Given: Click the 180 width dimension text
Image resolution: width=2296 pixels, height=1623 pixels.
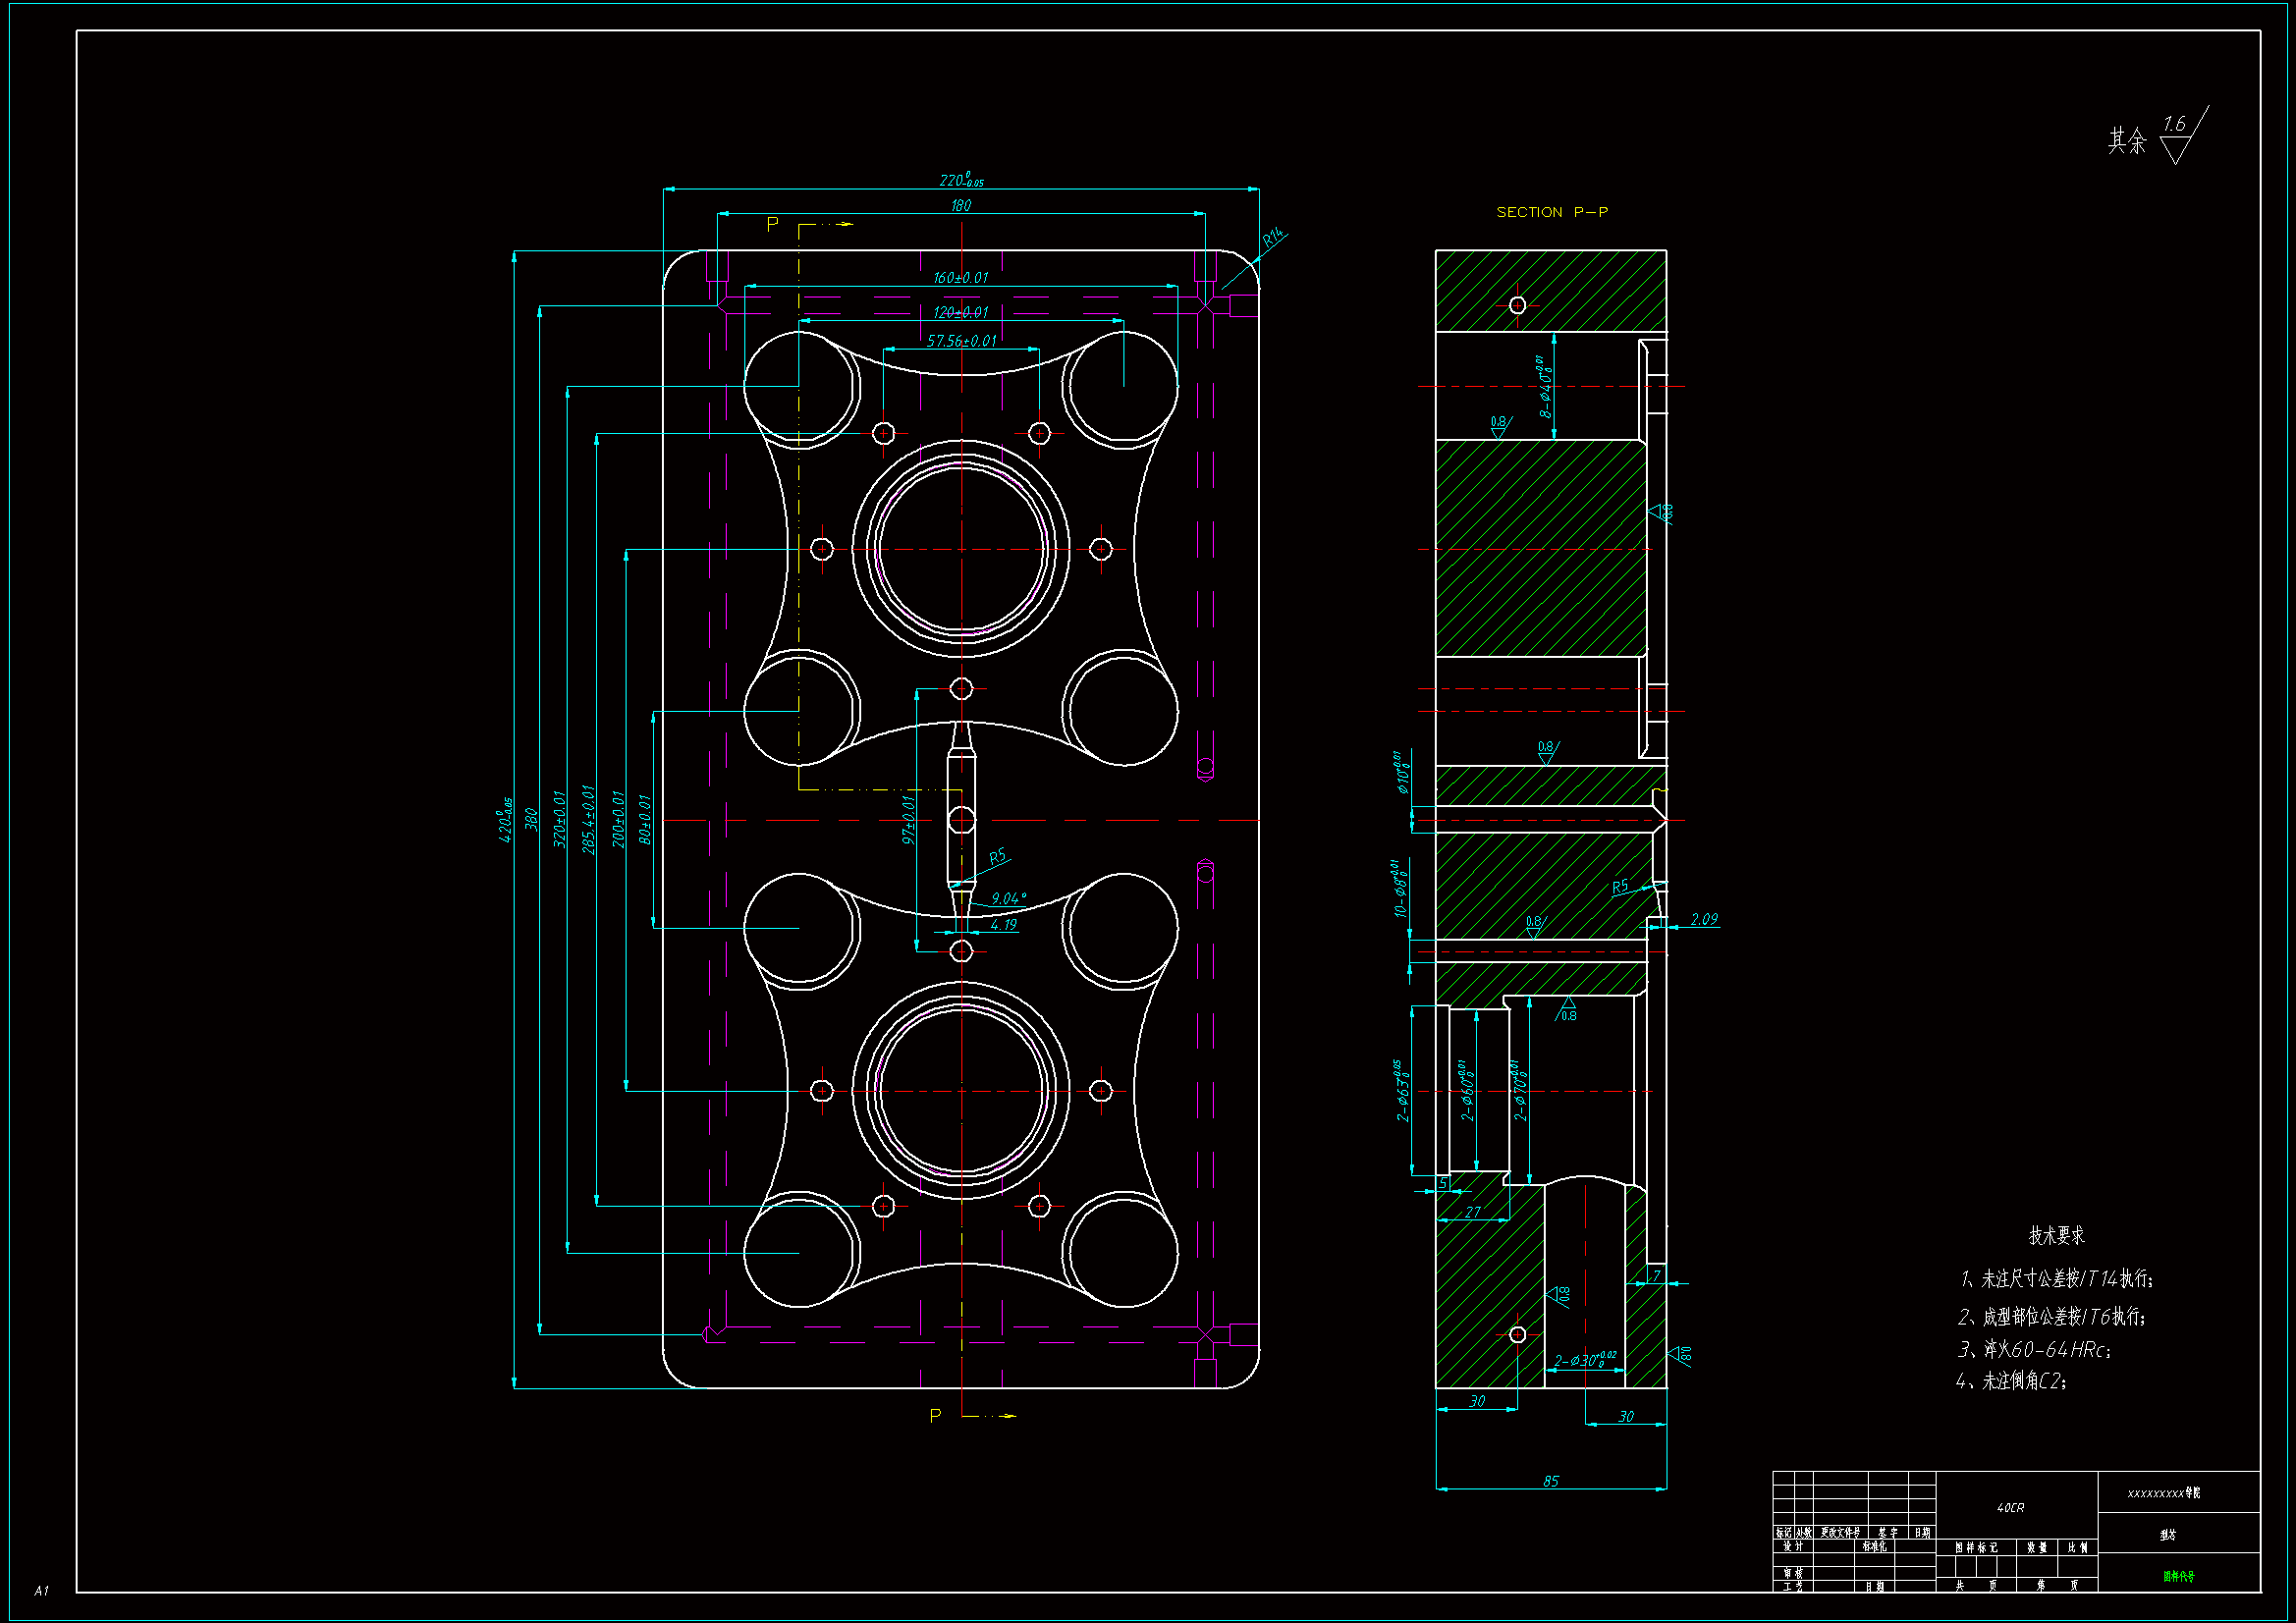Looking at the screenshot, I should pos(960,205).
